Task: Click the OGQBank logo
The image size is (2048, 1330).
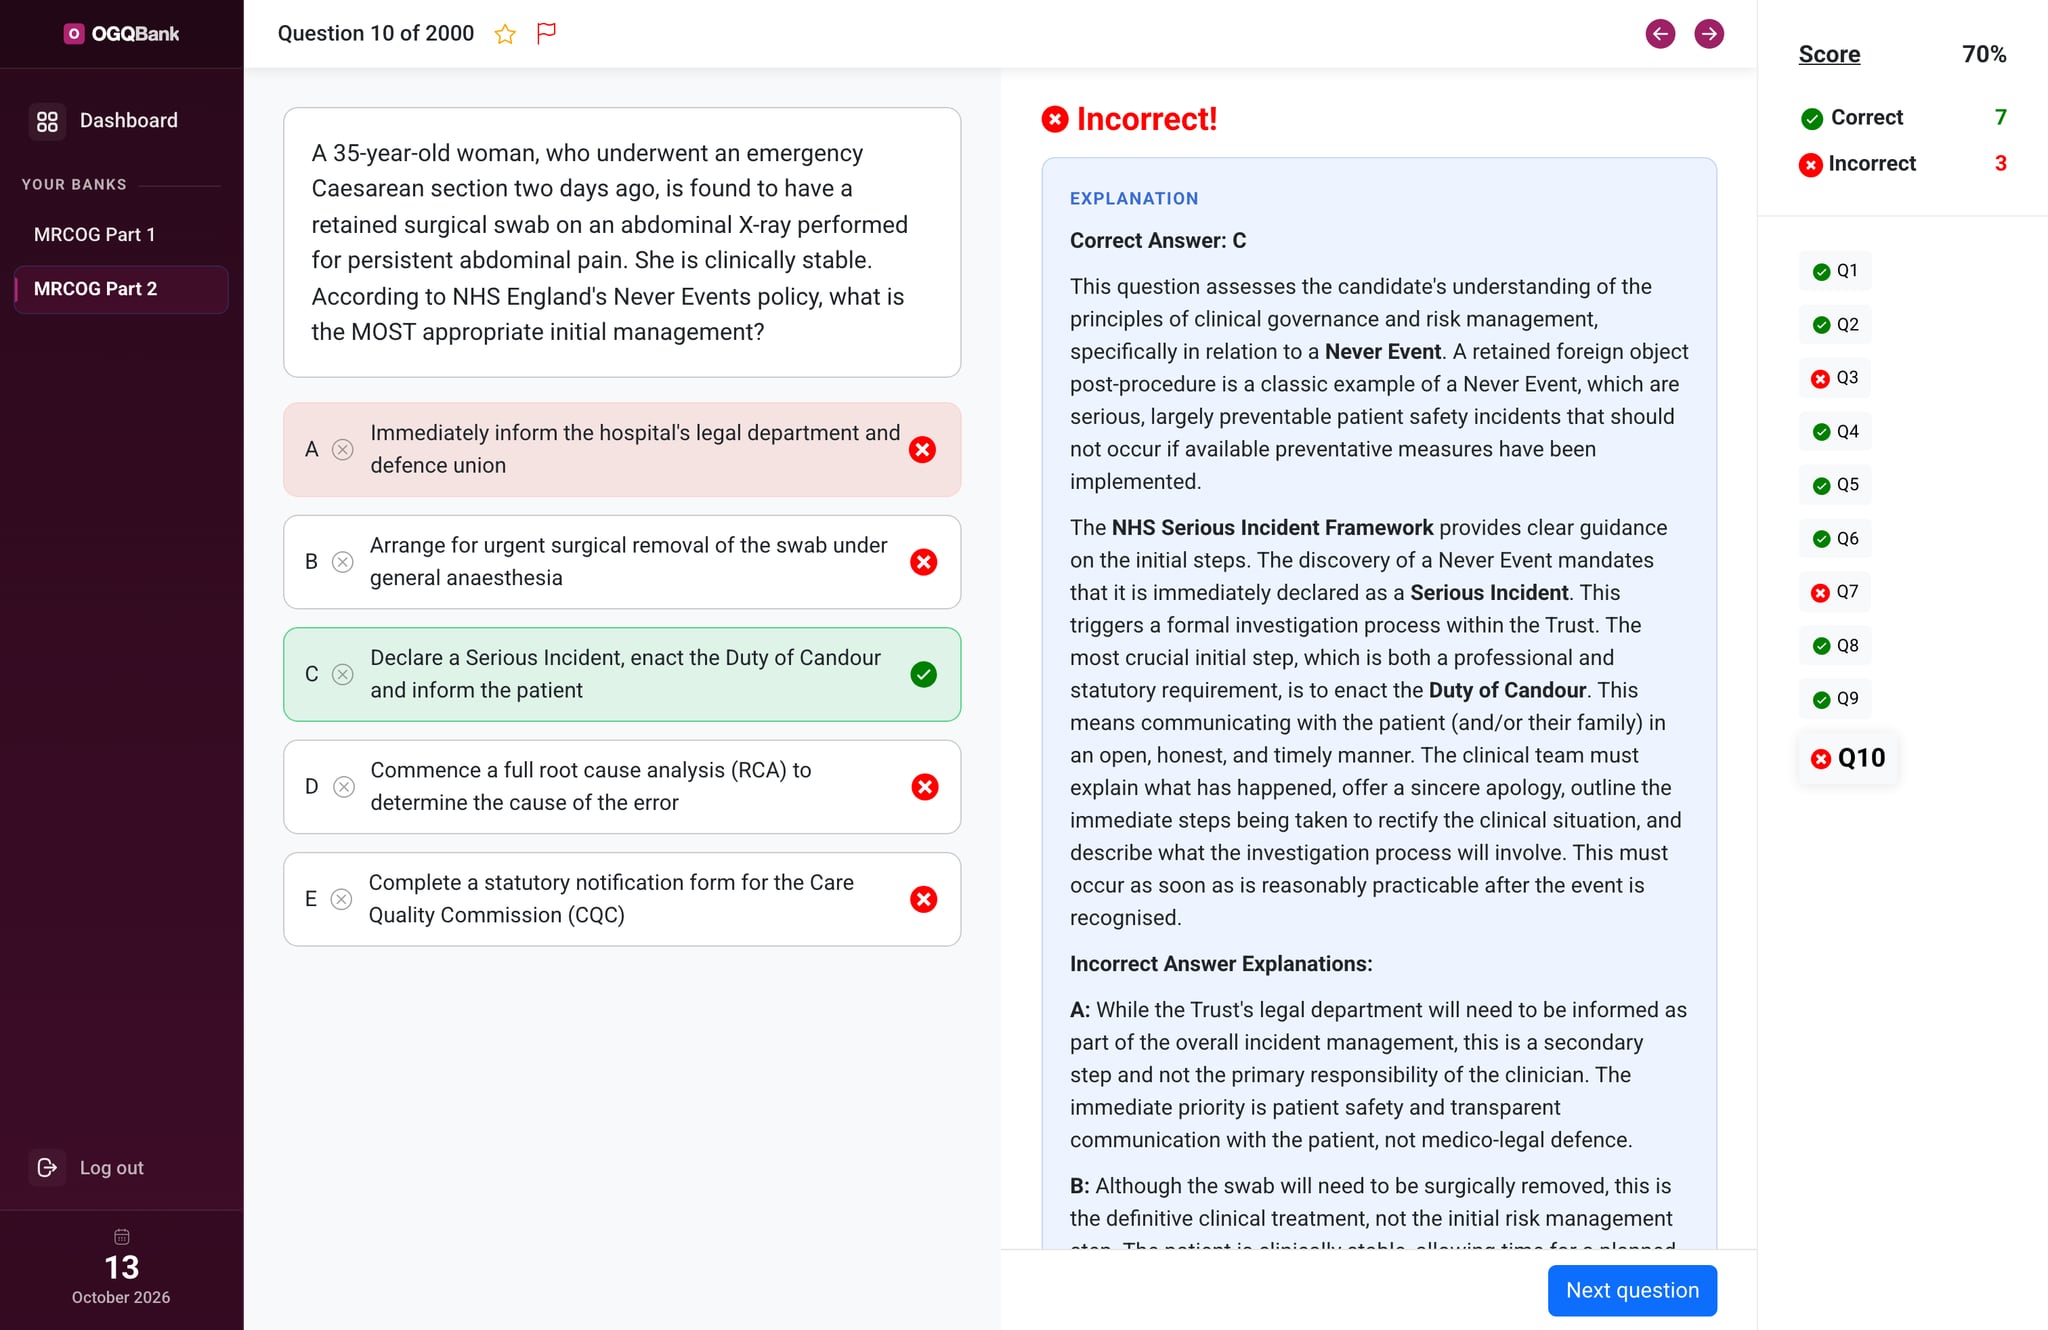Action: point(121,34)
